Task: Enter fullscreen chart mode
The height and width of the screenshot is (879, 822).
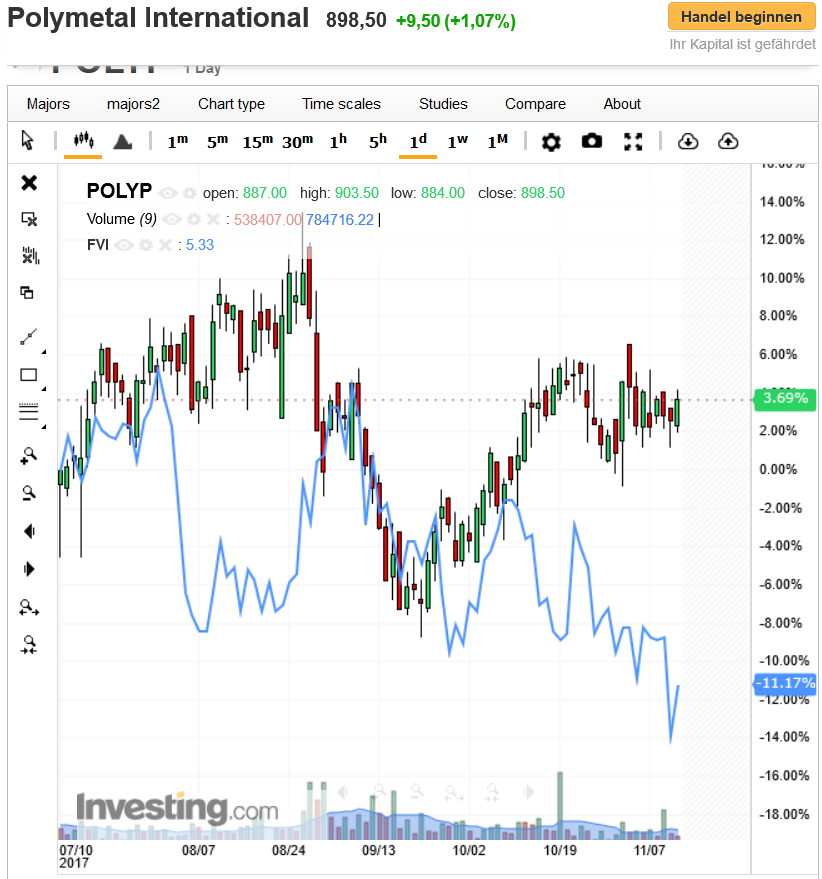Action: point(633,142)
